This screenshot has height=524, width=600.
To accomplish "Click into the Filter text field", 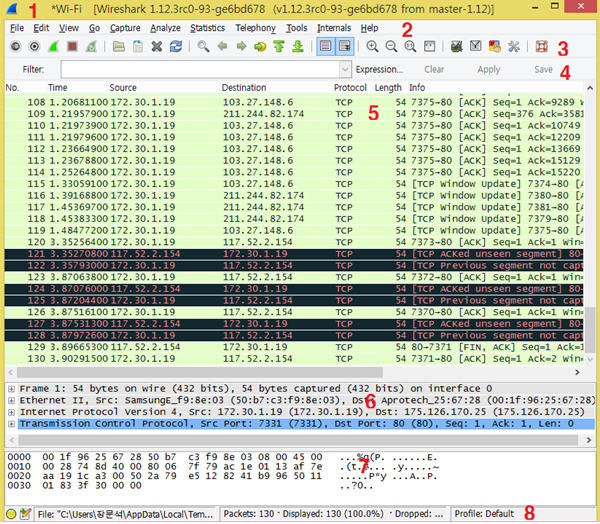I will coord(200,70).
